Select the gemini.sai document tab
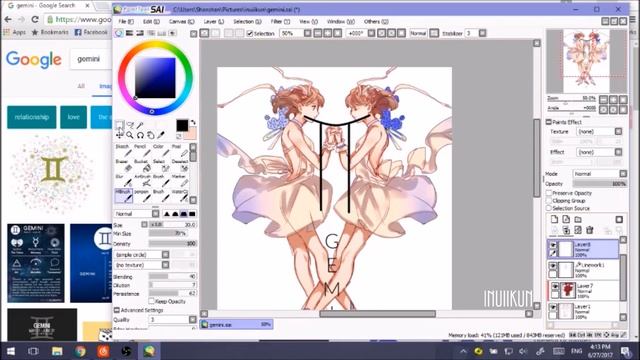This screenshot has width=640, height=360. click(236, 324)
